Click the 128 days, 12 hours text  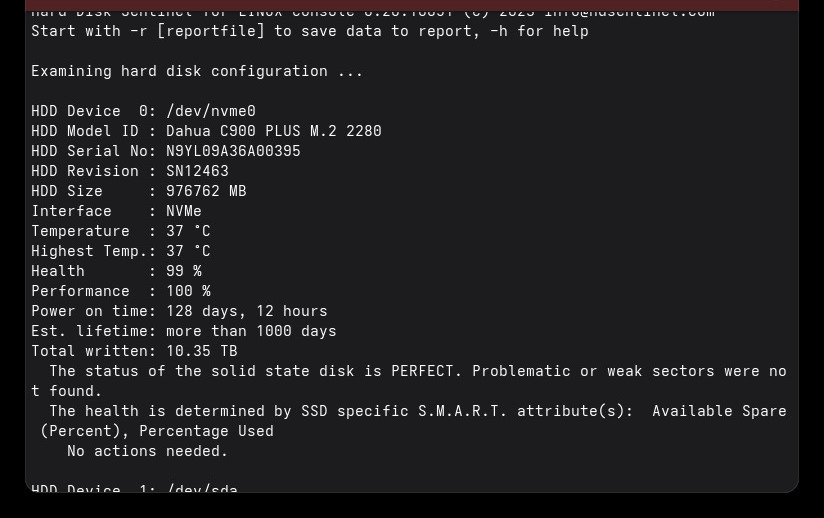(246, 311)
